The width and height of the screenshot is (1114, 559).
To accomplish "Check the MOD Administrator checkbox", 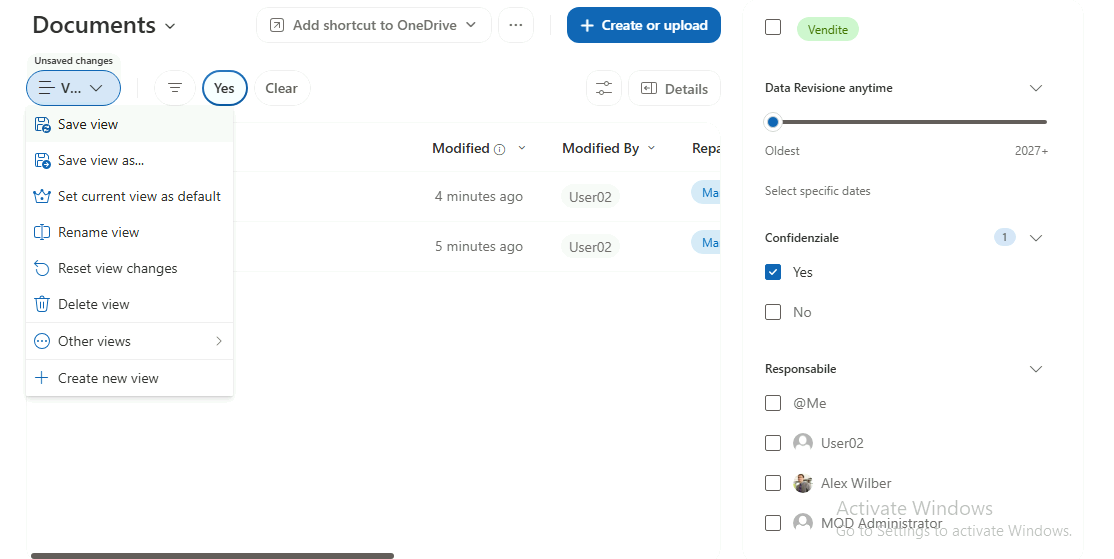I will tap(773, 523).
